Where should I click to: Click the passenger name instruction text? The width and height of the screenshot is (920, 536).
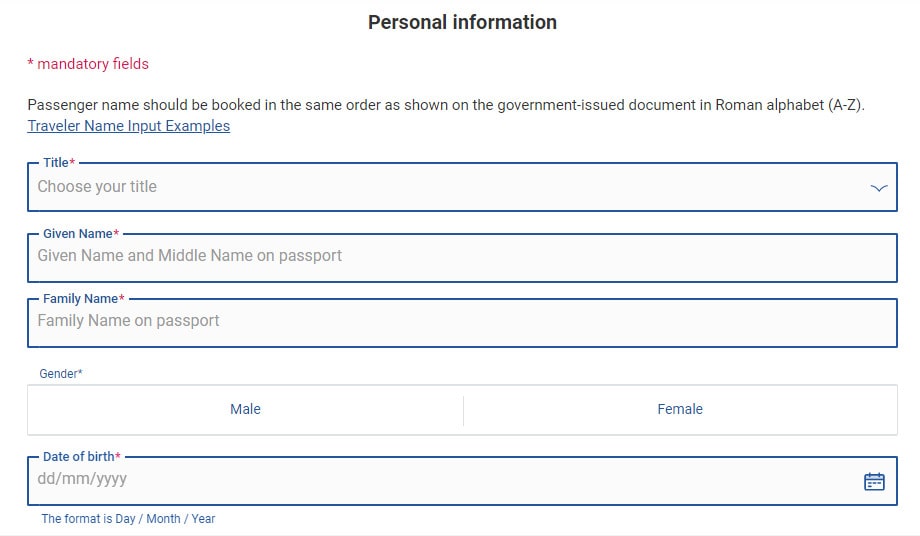pos(445,105)
